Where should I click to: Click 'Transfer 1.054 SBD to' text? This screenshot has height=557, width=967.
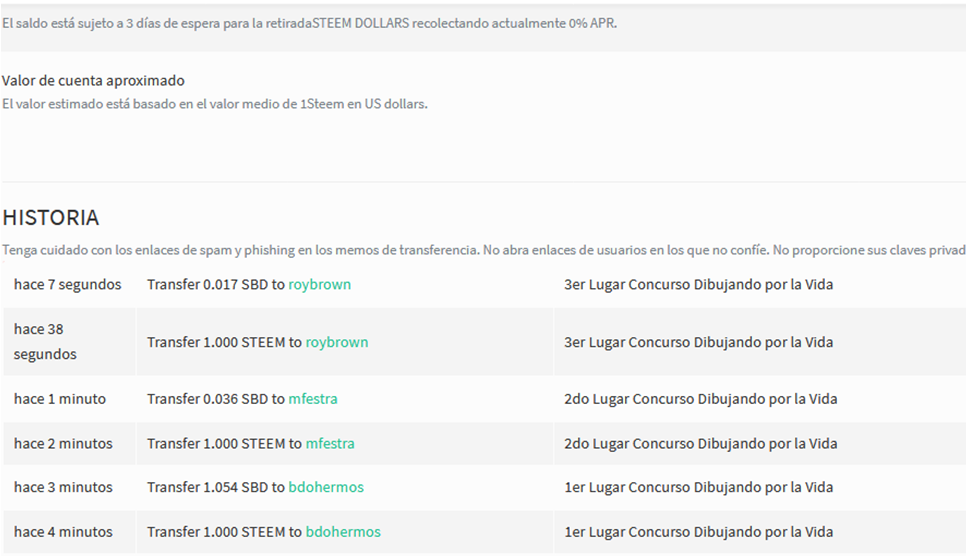click(x=216, y=487)
